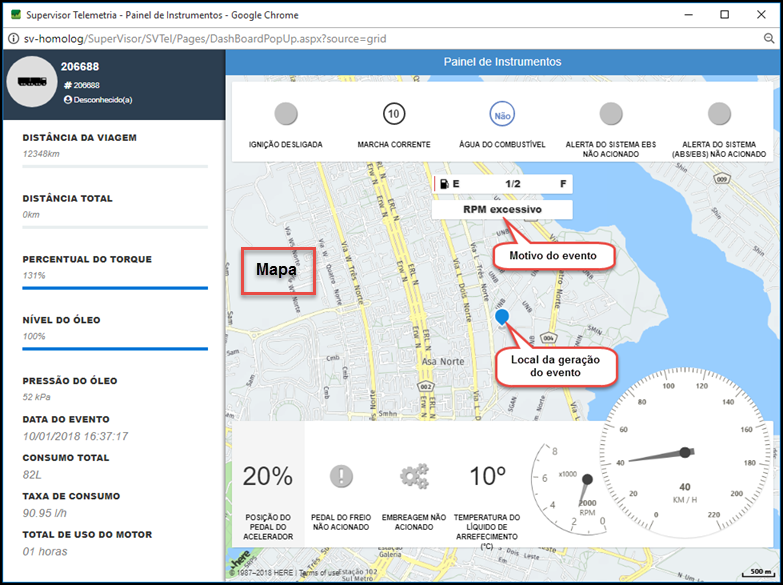Viewport: 783px width, 585px height.
Task: Click the total distance value 0km
Action: 31,214
